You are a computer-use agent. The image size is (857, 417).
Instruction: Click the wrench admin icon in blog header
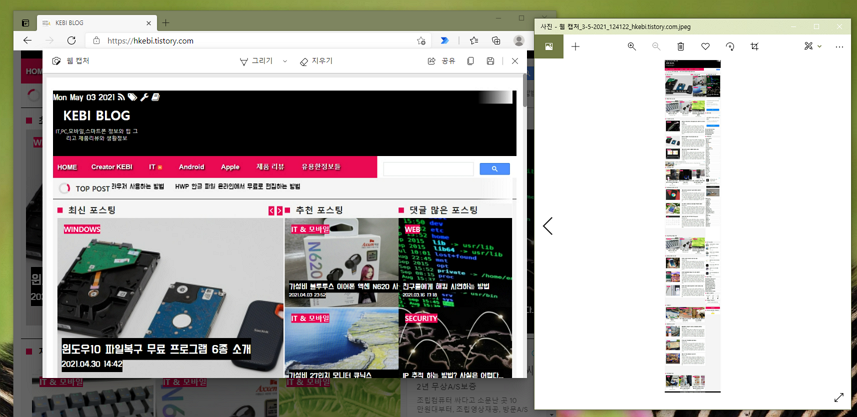pos(144,97)
